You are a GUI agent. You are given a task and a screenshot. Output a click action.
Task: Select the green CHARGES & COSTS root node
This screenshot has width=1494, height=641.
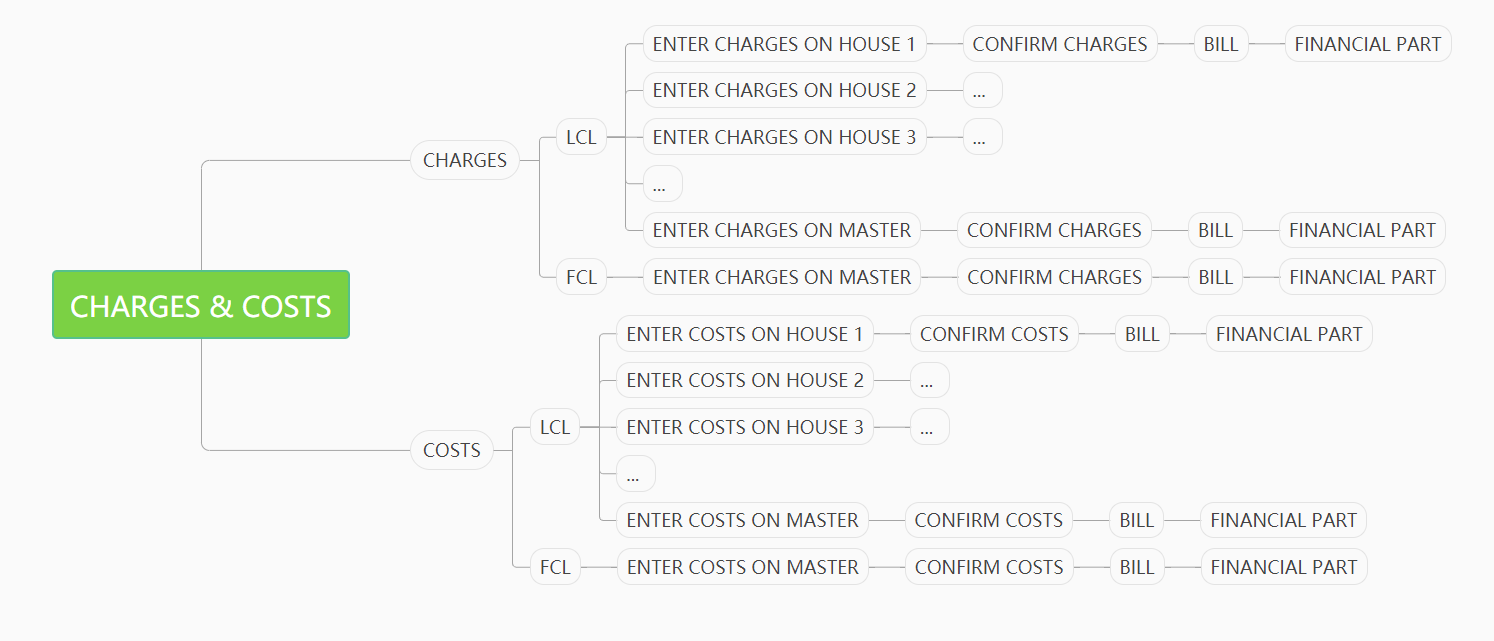coord(201,305)
